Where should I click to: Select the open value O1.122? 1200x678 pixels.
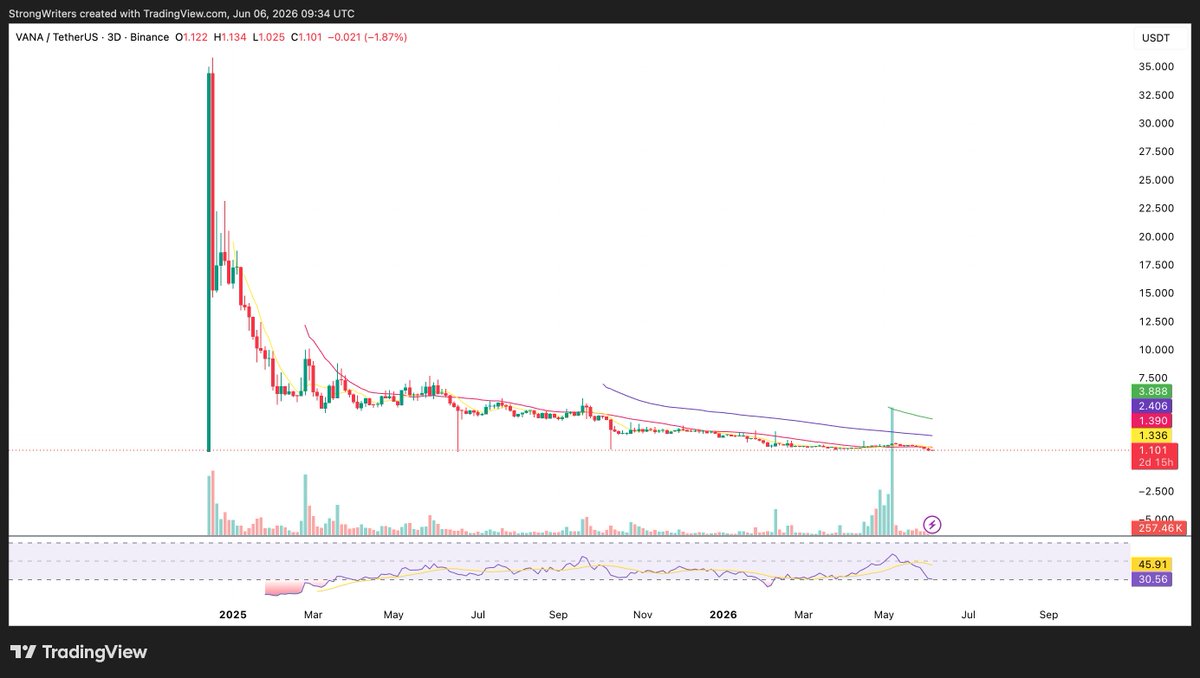(x=193, y=37)
